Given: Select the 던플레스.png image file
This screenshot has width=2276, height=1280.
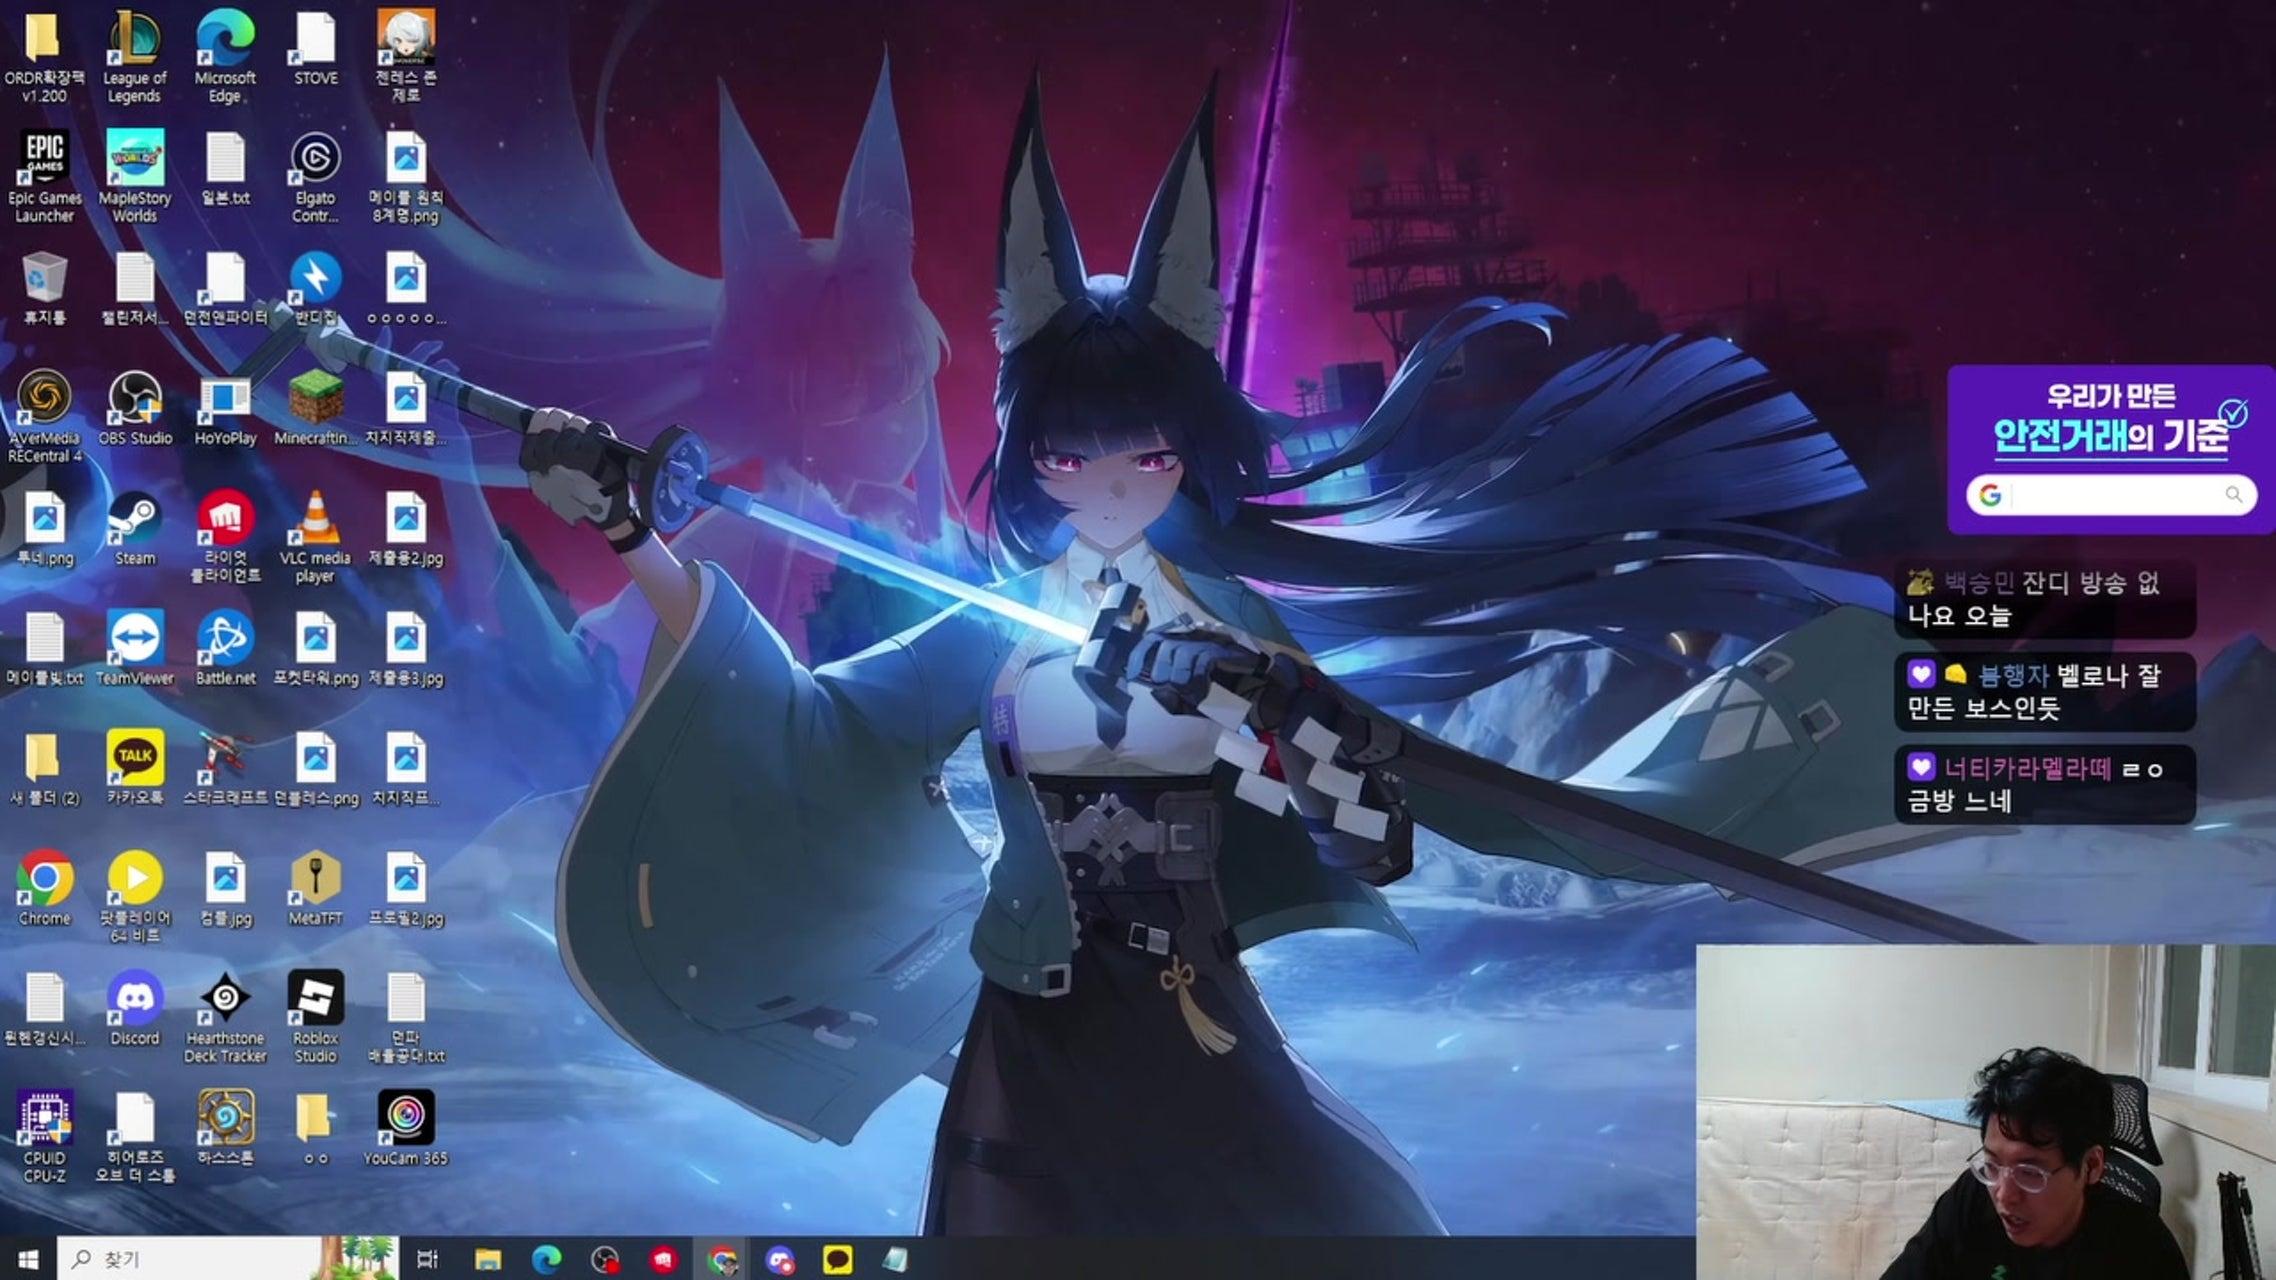Looking at the screenshot, I should pyautogui.click(x=315, y=768).
